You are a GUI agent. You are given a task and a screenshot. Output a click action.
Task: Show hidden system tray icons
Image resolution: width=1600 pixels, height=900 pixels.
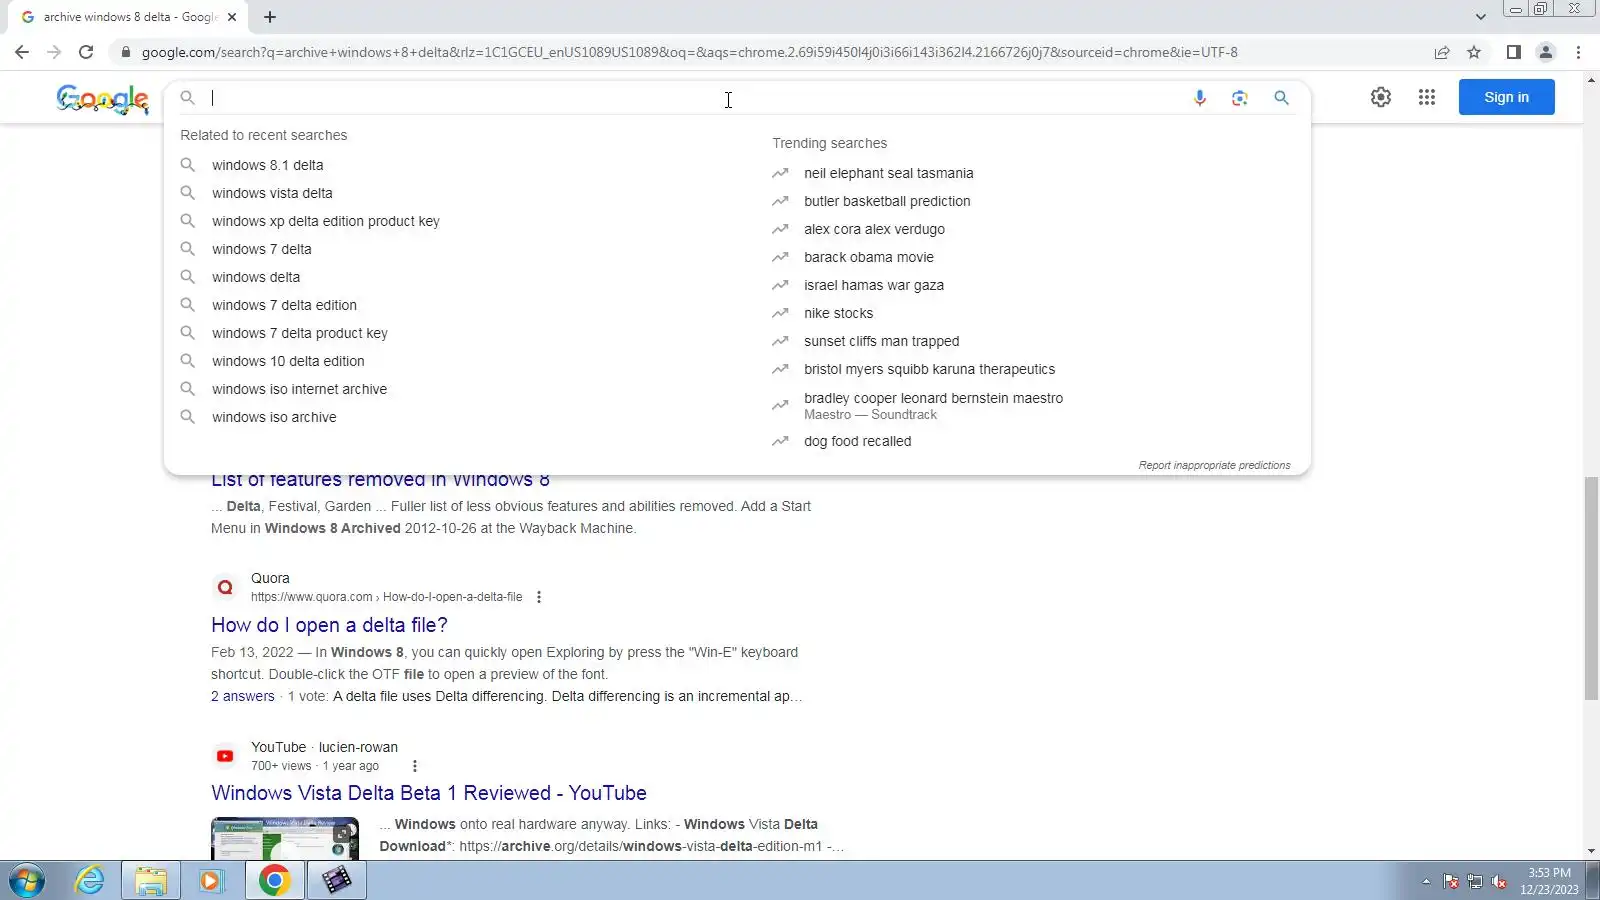(x=1426, y=881)
